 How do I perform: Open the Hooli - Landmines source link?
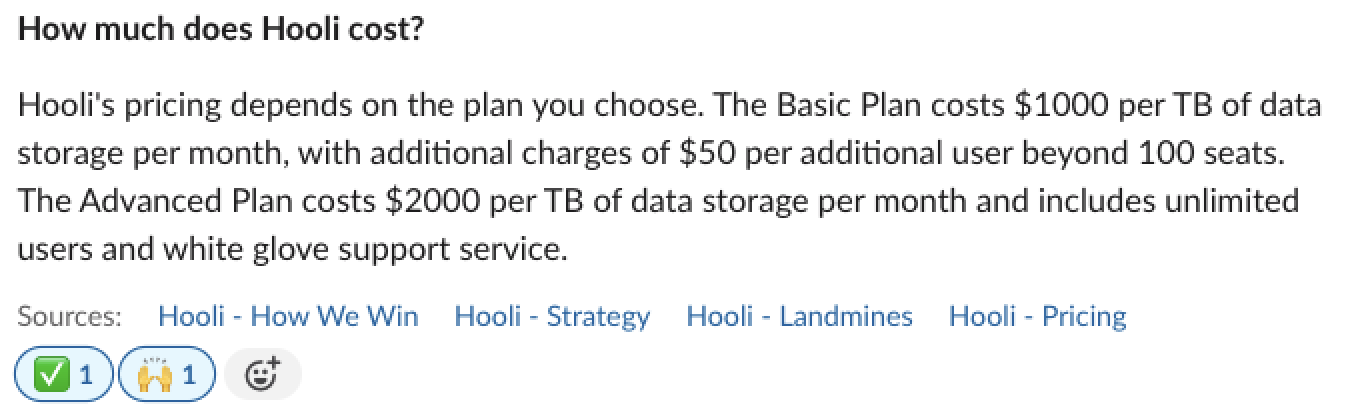pos(799,317)
